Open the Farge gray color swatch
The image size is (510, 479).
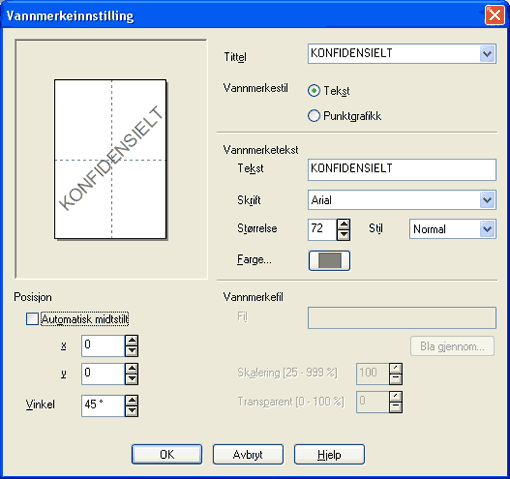(329, 260)
